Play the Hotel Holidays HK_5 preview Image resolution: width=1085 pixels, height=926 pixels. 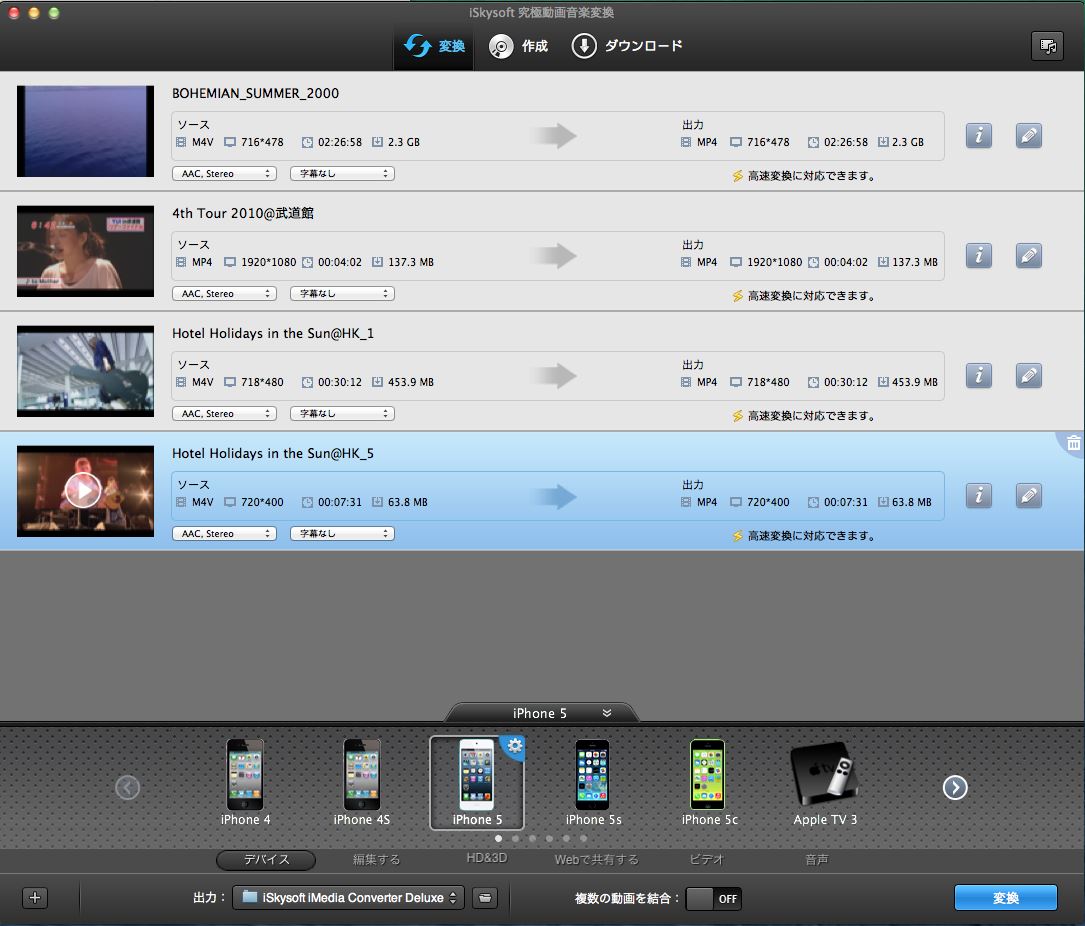tap(83, 491)
